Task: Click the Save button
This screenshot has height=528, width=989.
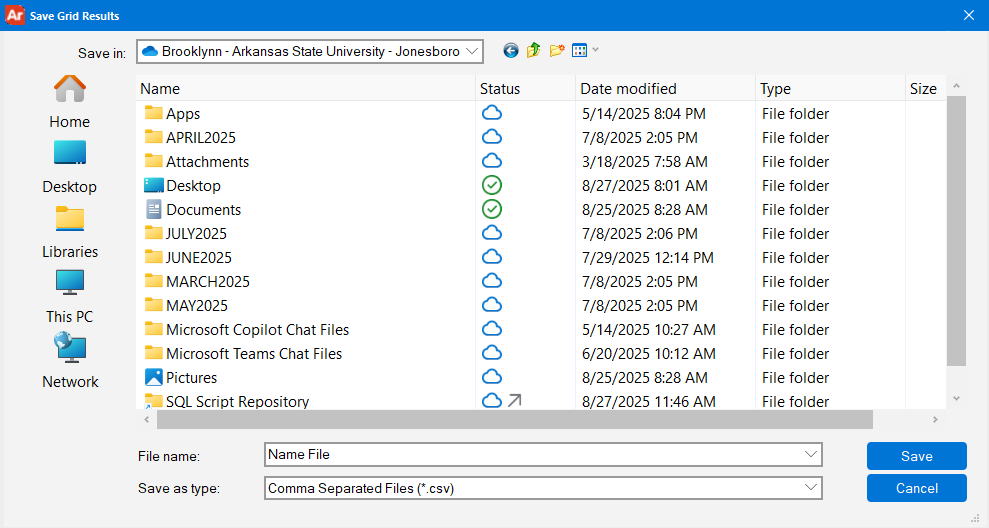Action: click(x=916, y=456)
